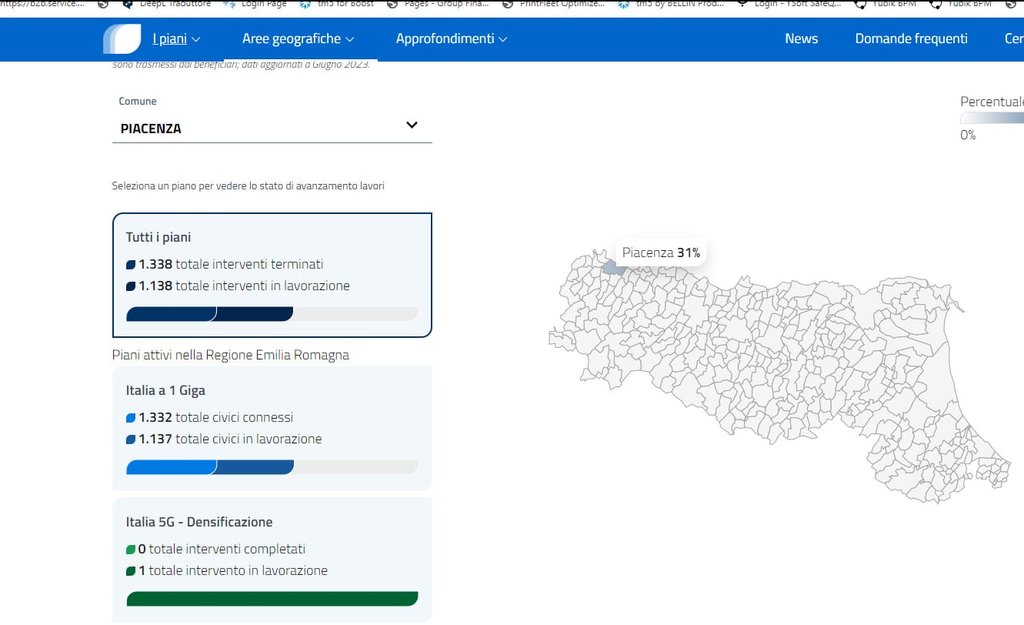Click '1.138 totale interventi in lavorazione' text
The image size is (1024, 625).
(244, 285)
